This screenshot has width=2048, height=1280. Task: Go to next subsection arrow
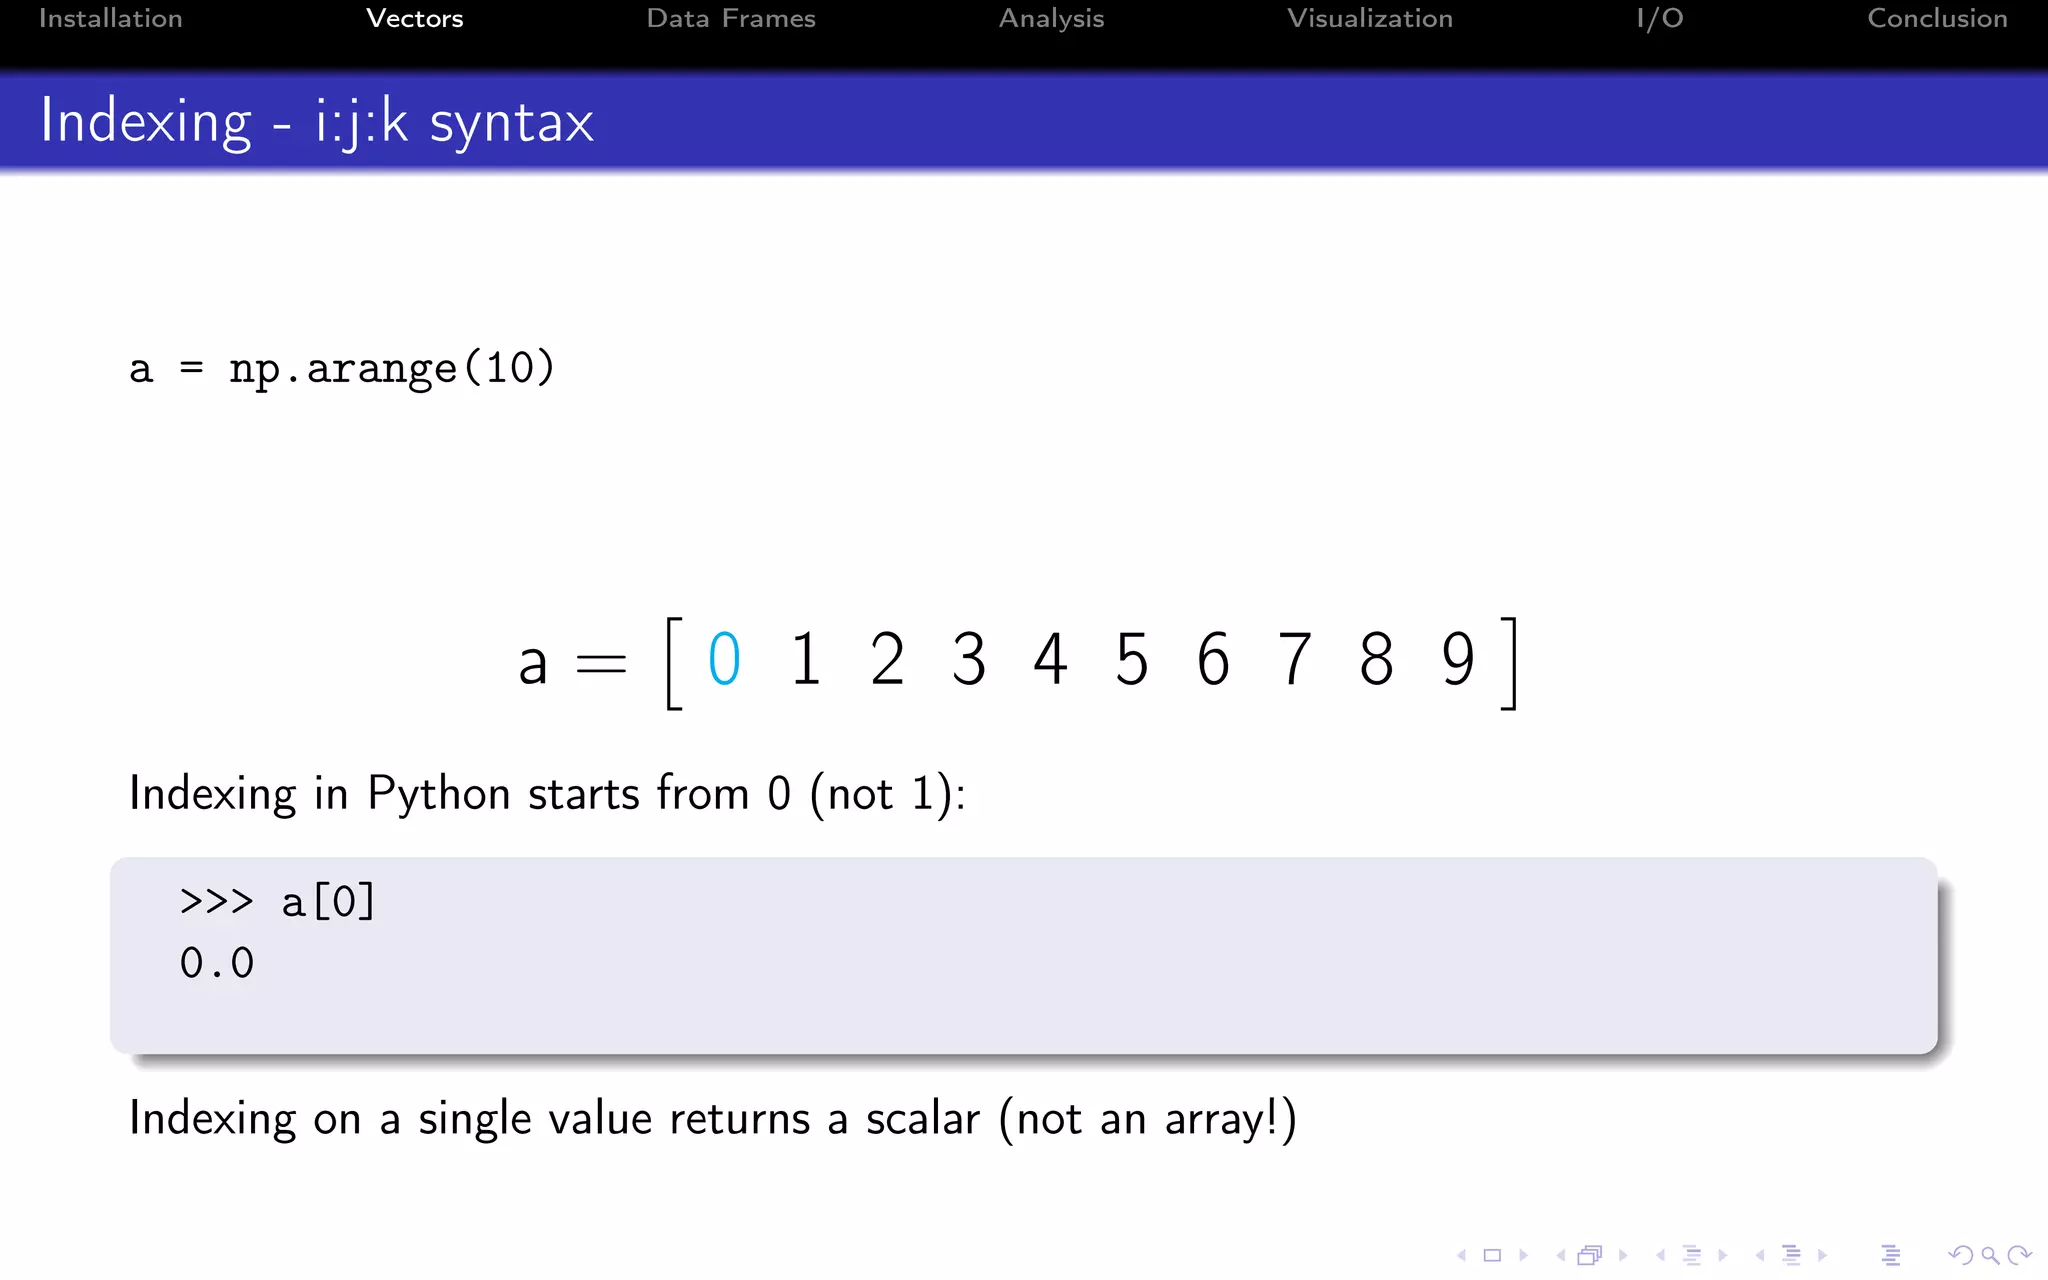(1722, 1255)
